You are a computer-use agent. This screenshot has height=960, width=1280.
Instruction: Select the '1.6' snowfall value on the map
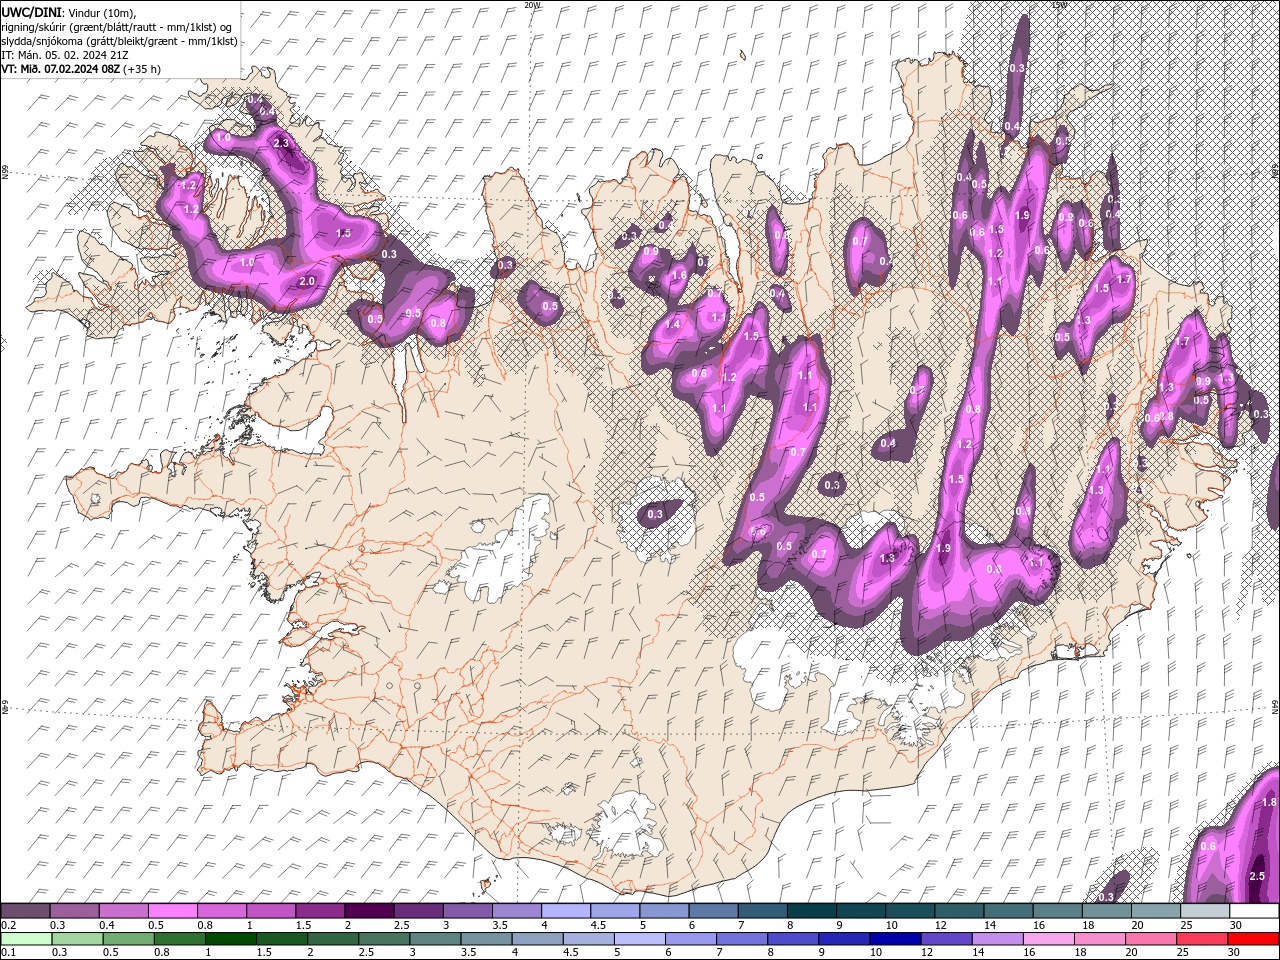coord(679,275)
